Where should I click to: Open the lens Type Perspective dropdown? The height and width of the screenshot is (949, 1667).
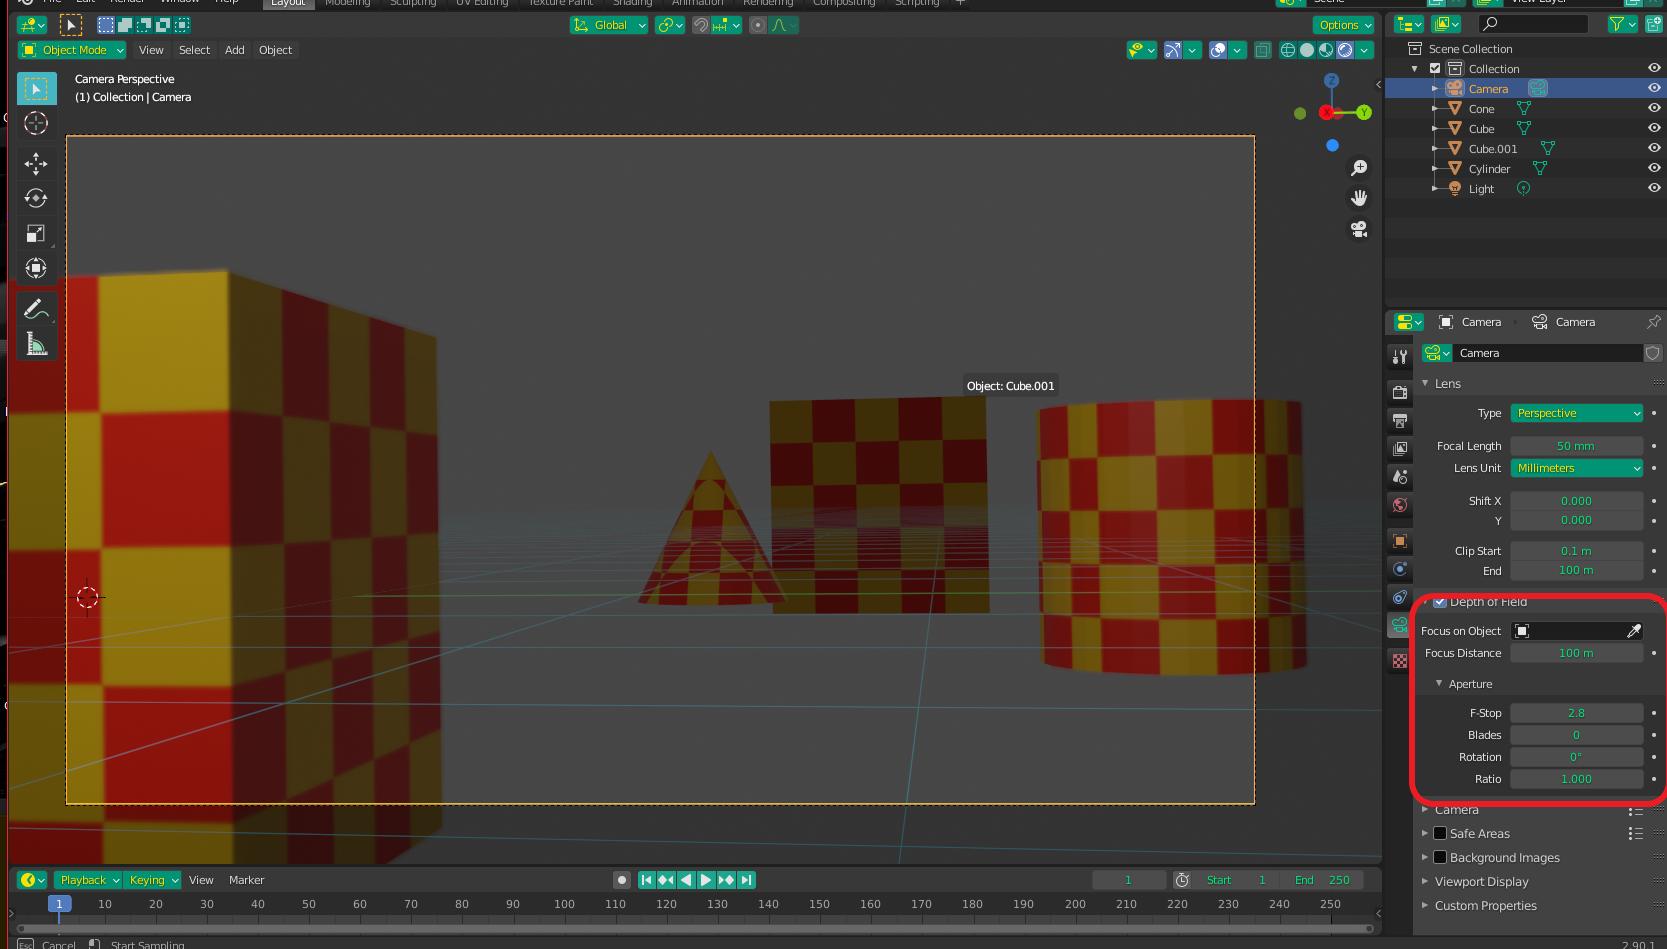[x=1576, y=413]
